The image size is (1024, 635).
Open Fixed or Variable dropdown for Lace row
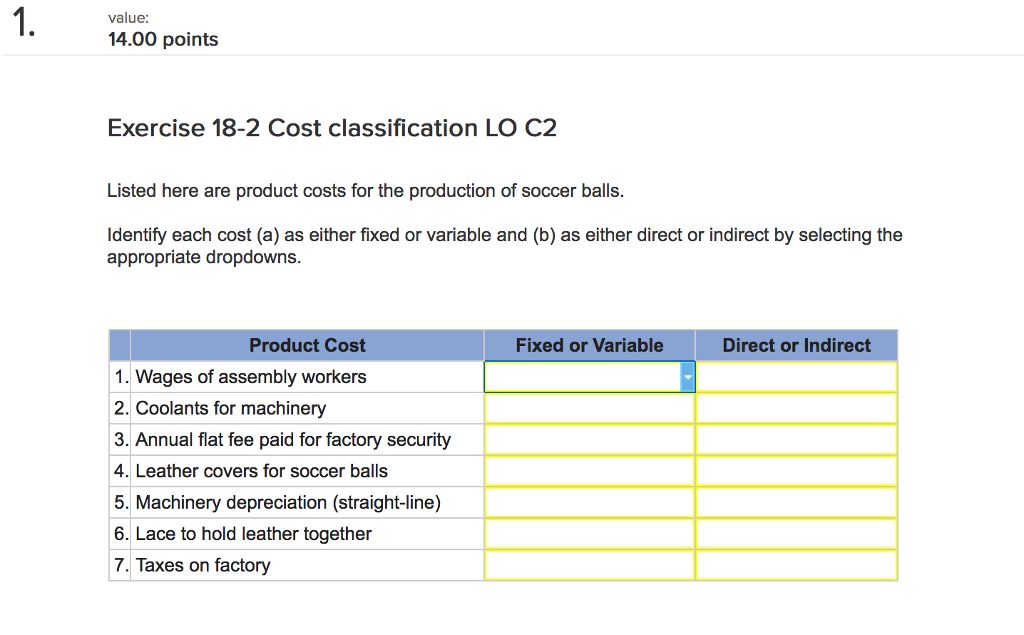click(589, 533)
